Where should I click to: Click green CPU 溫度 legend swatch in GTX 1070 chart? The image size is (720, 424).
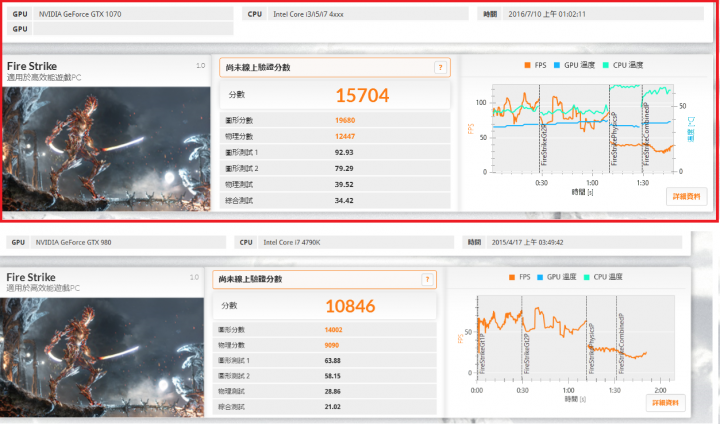605,65
